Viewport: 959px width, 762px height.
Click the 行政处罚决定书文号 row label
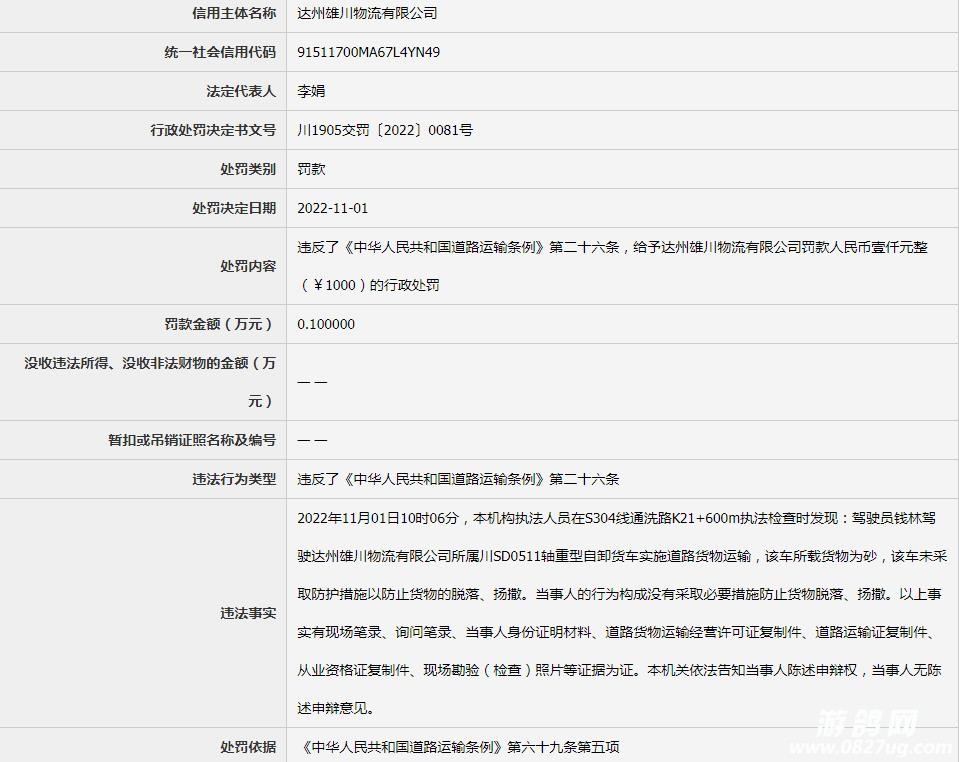coord(213,130)
